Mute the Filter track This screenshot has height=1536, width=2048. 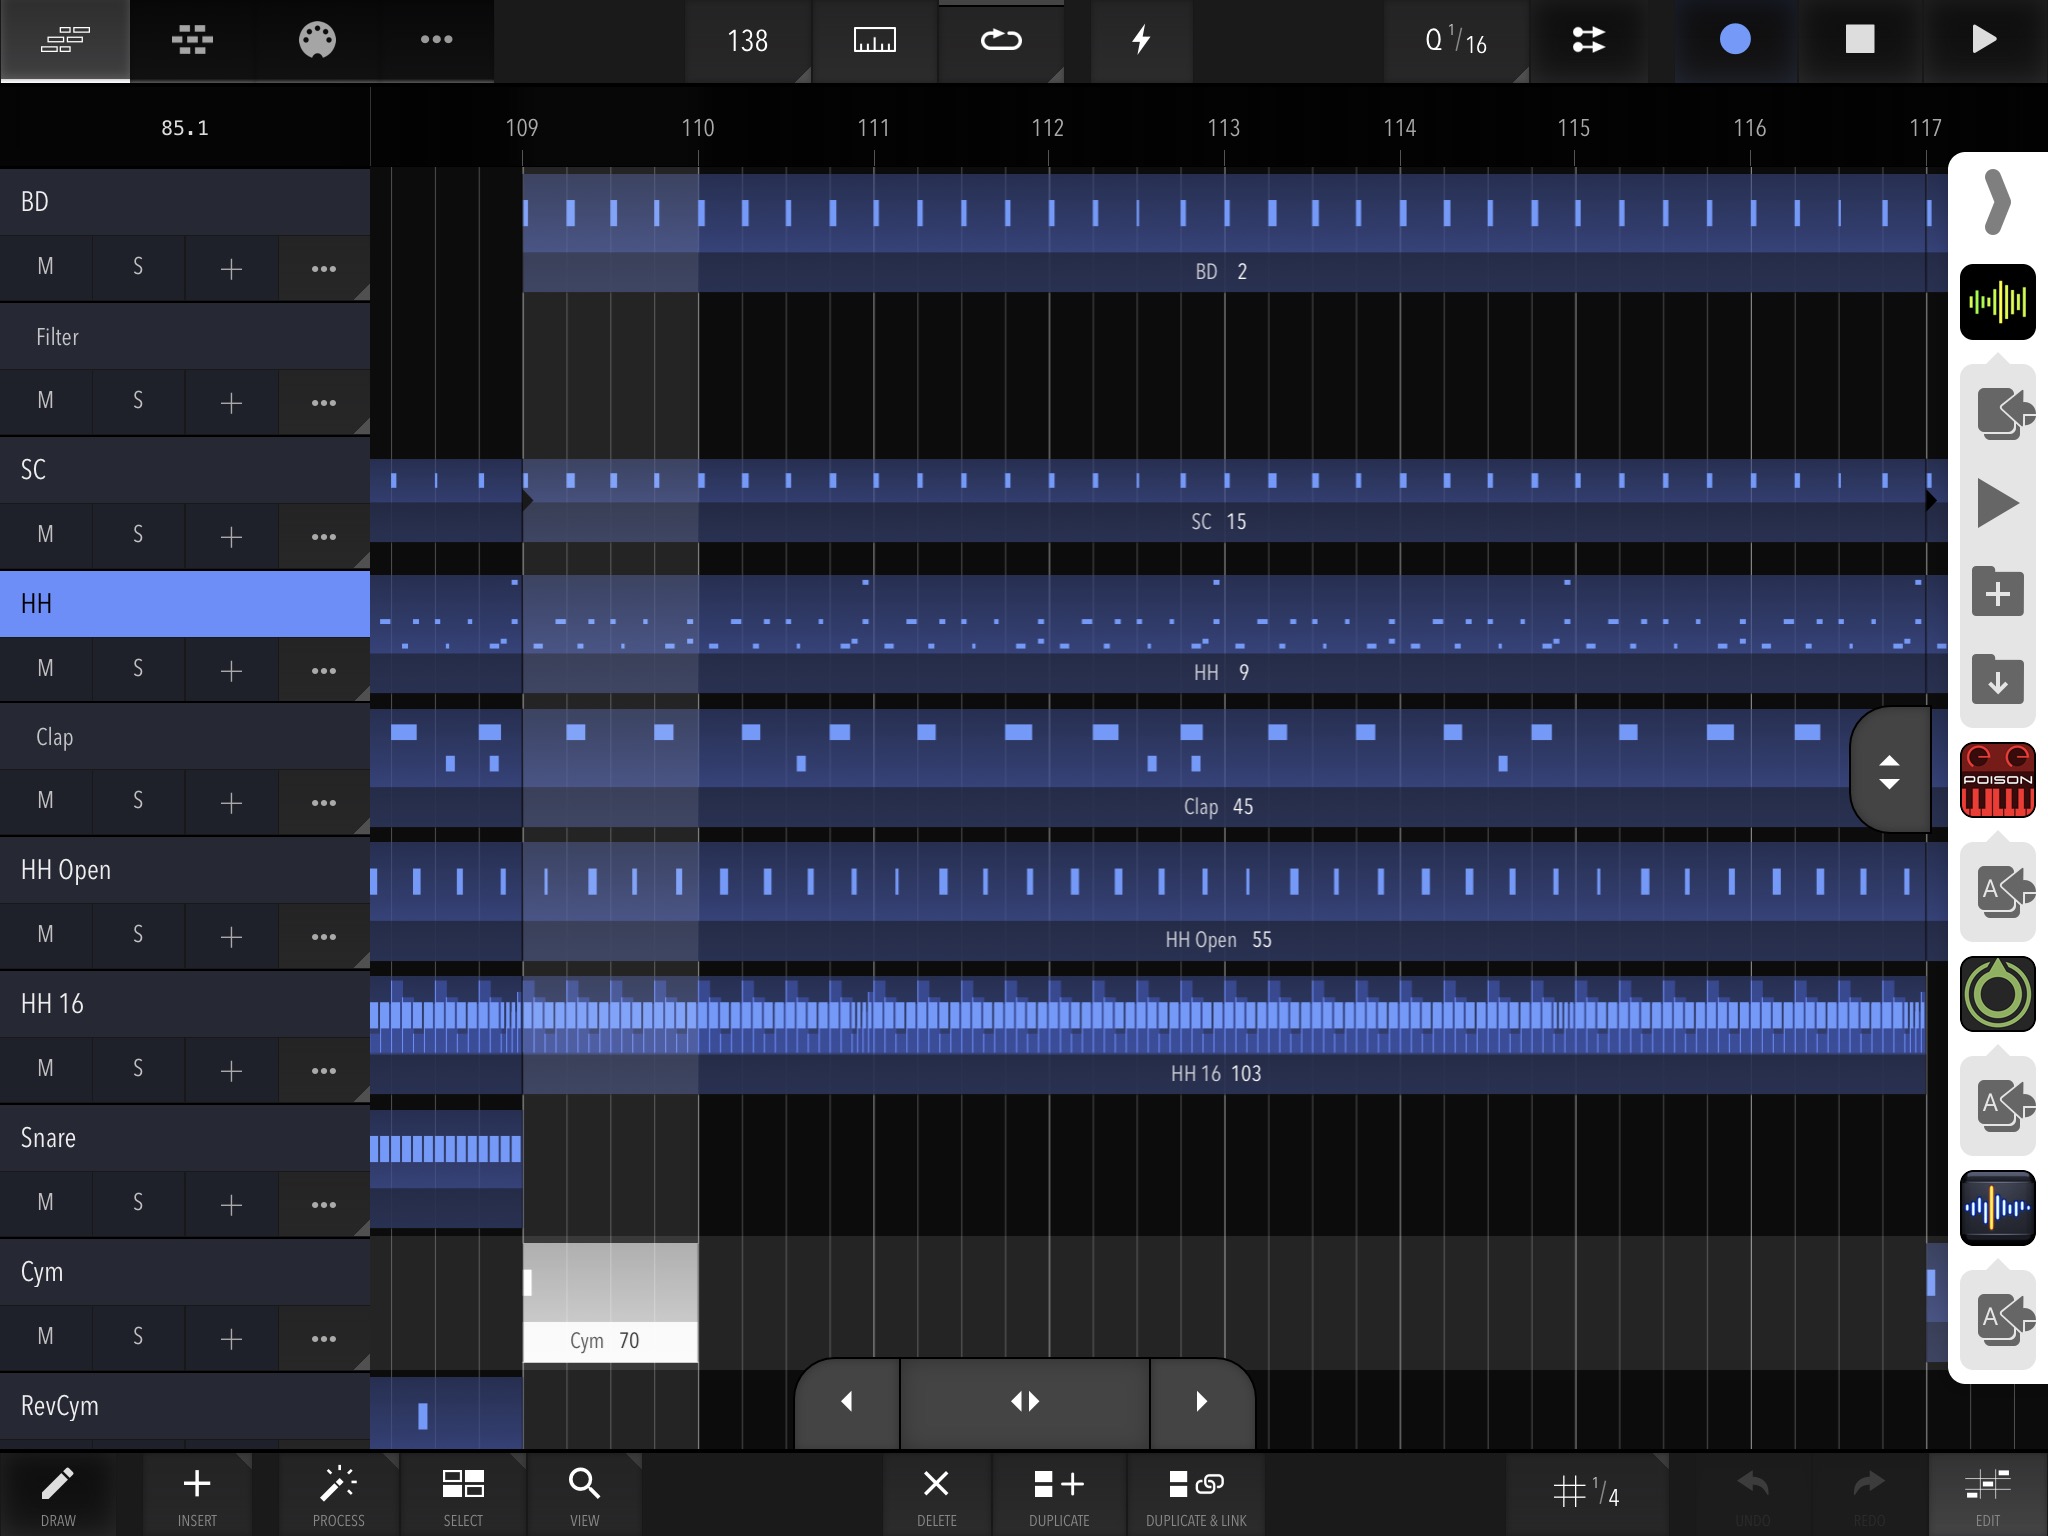(46, 401)
